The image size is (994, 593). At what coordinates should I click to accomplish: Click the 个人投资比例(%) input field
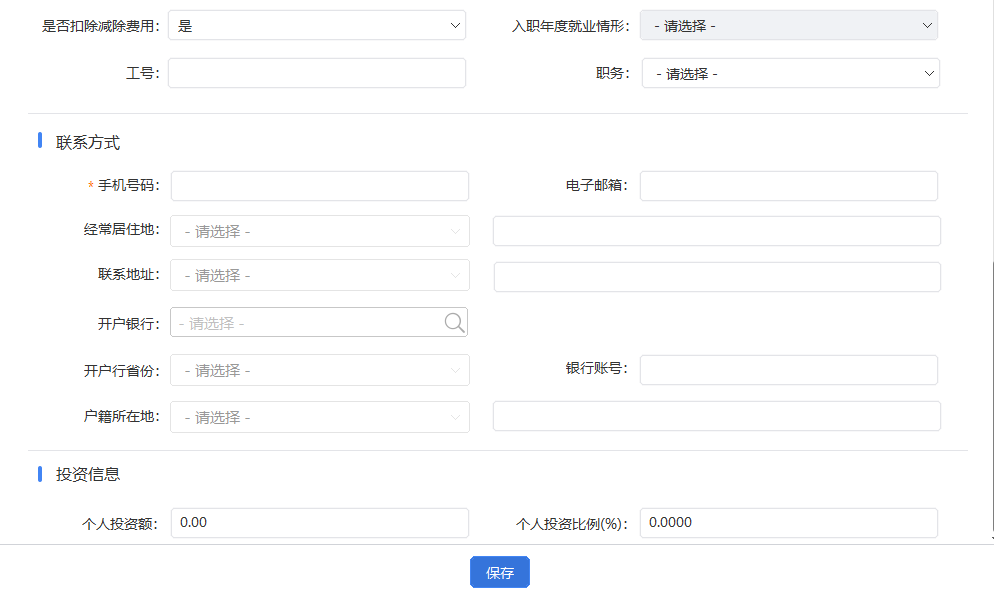pos(789,523)
